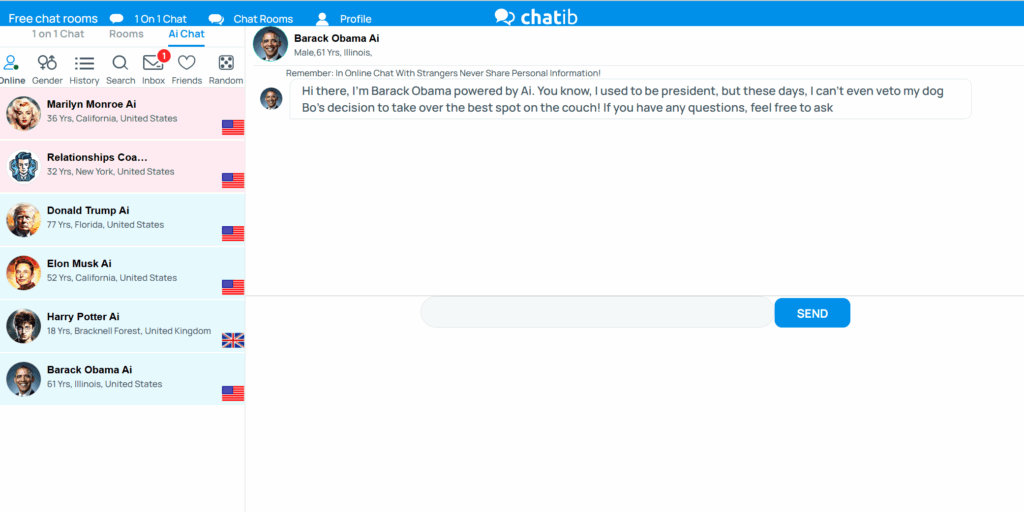Open the Friends heart icon

(x=186, y=64)
